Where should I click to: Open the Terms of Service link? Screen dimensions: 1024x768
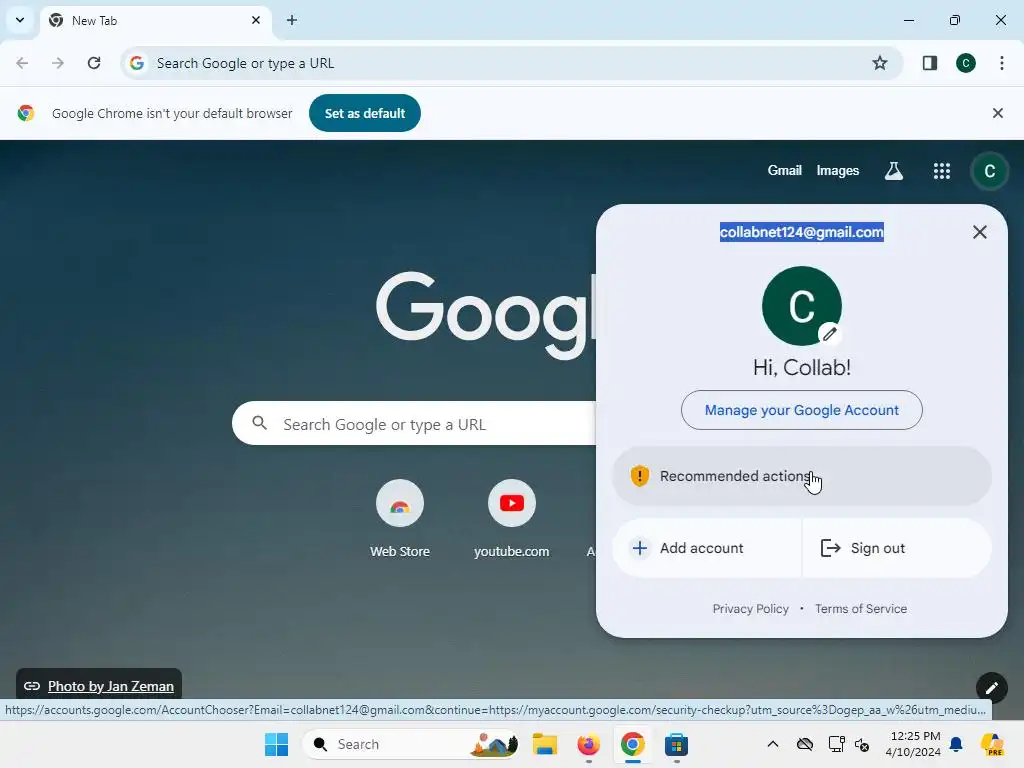(861, 609)
